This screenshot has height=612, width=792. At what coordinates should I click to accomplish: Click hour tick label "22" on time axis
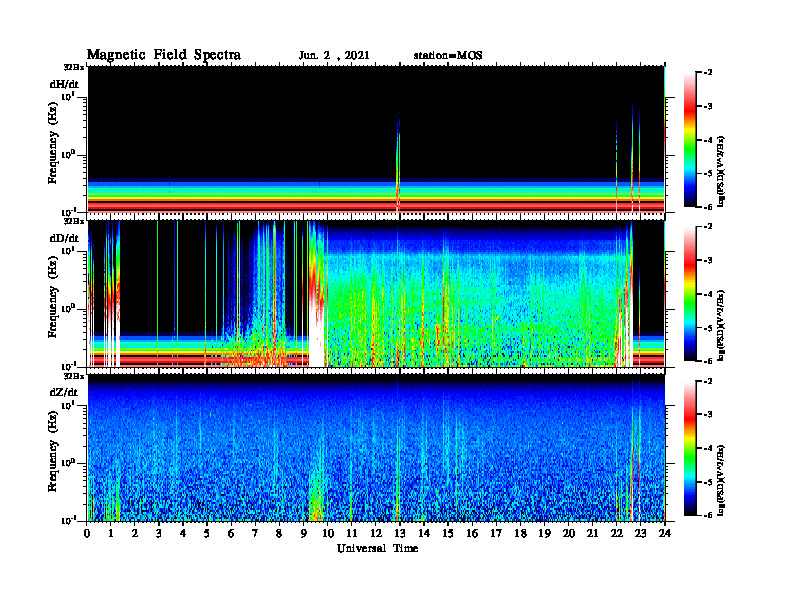[x=617, y=533]
